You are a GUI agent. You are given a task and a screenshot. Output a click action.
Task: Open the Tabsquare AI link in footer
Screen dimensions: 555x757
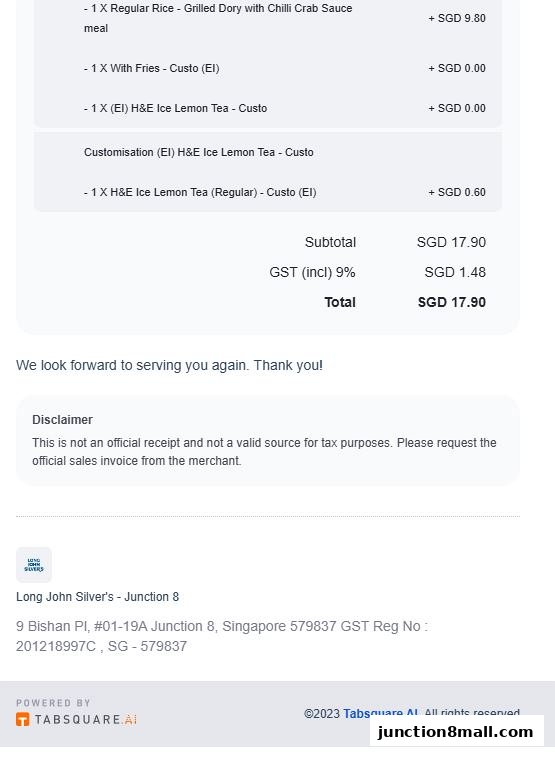tap(380, 713)
